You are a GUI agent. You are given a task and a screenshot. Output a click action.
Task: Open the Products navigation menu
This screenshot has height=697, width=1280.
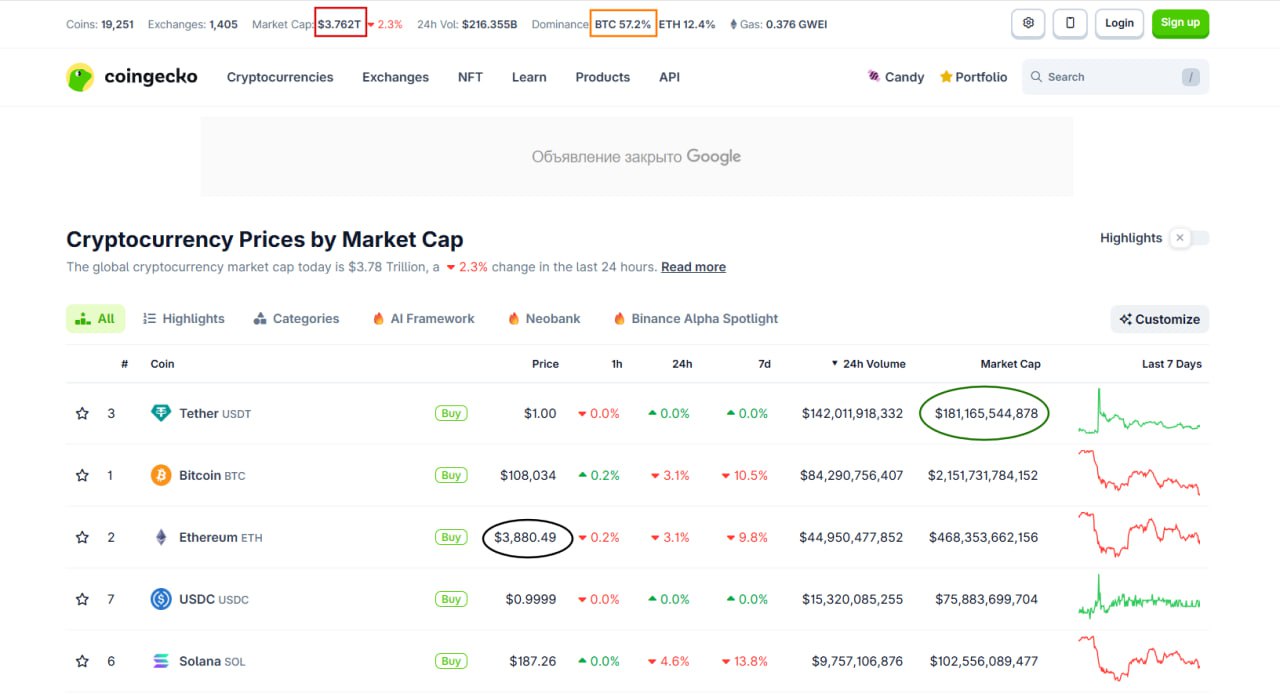tap(602, 77)
